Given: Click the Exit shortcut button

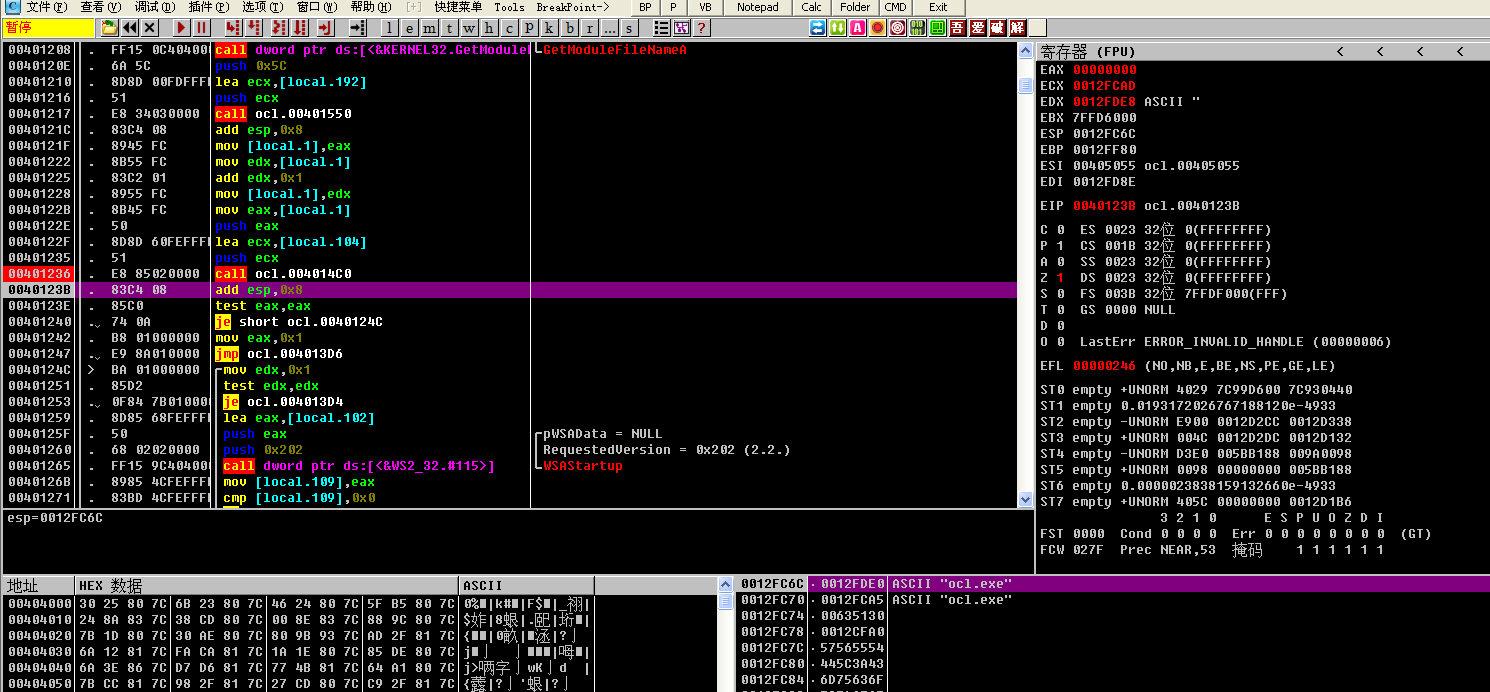Looking at the screenshot, I should (x=938, y=7).
